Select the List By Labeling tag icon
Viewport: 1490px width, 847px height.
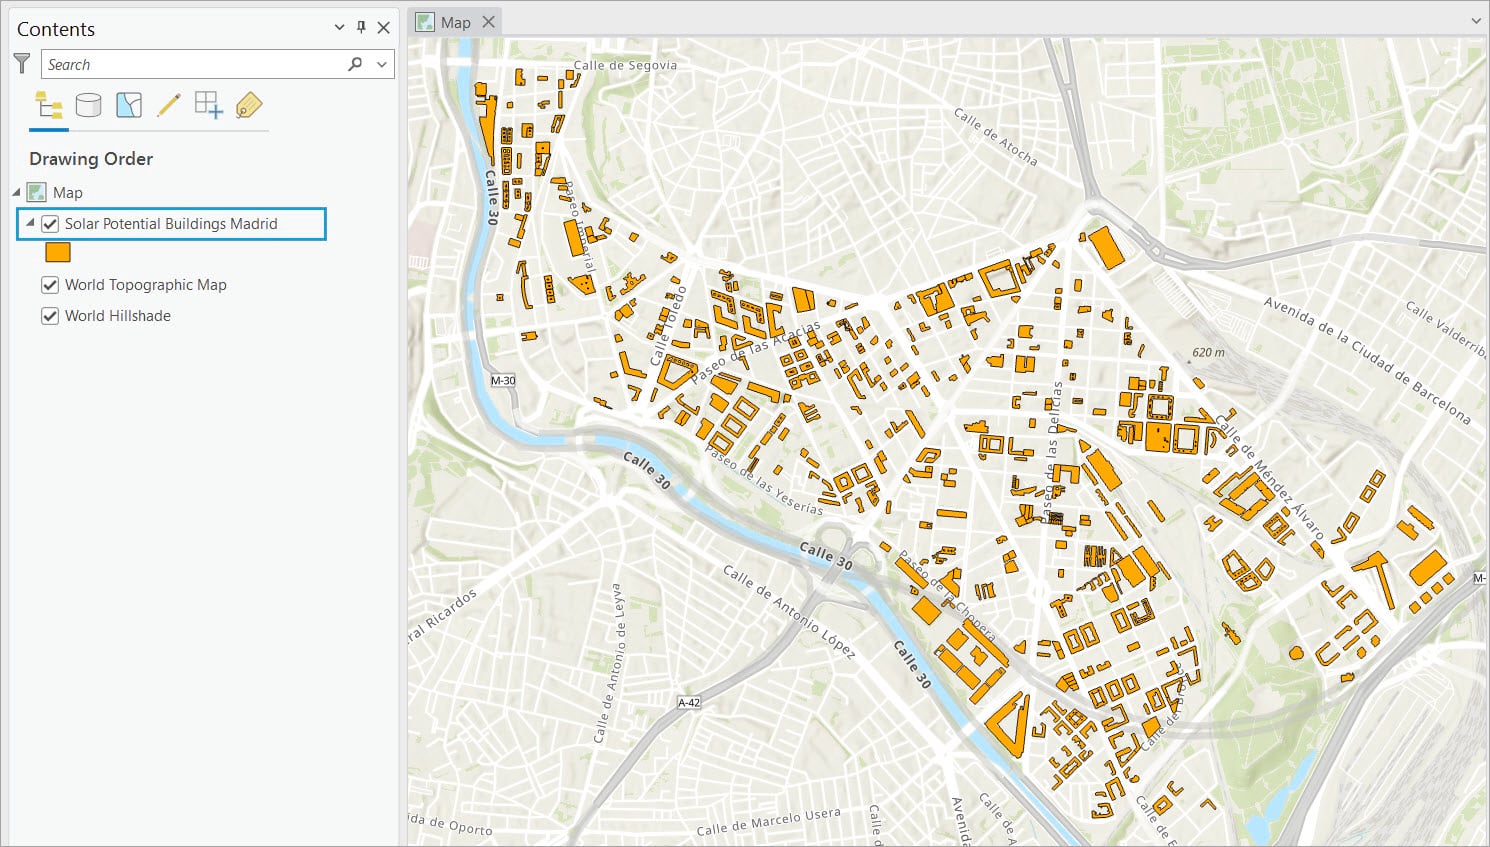pyautogui.click(x=248, y=105)
